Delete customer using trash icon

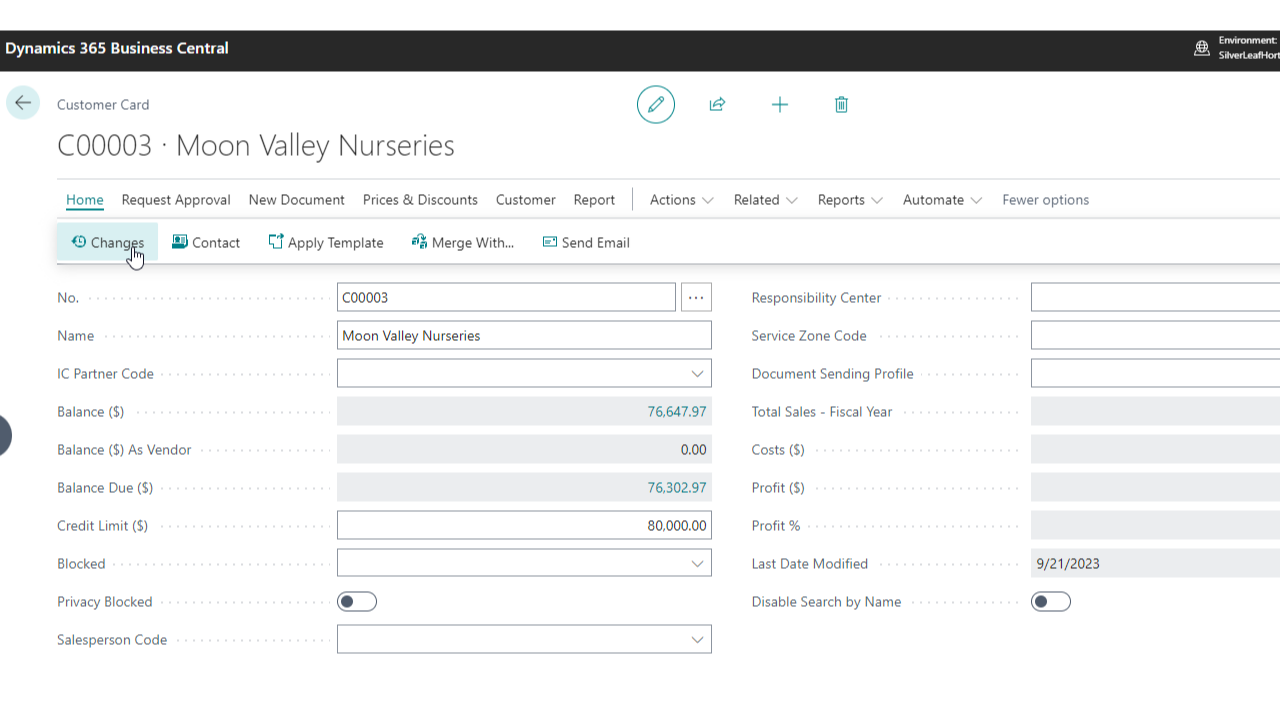(841, 104)
